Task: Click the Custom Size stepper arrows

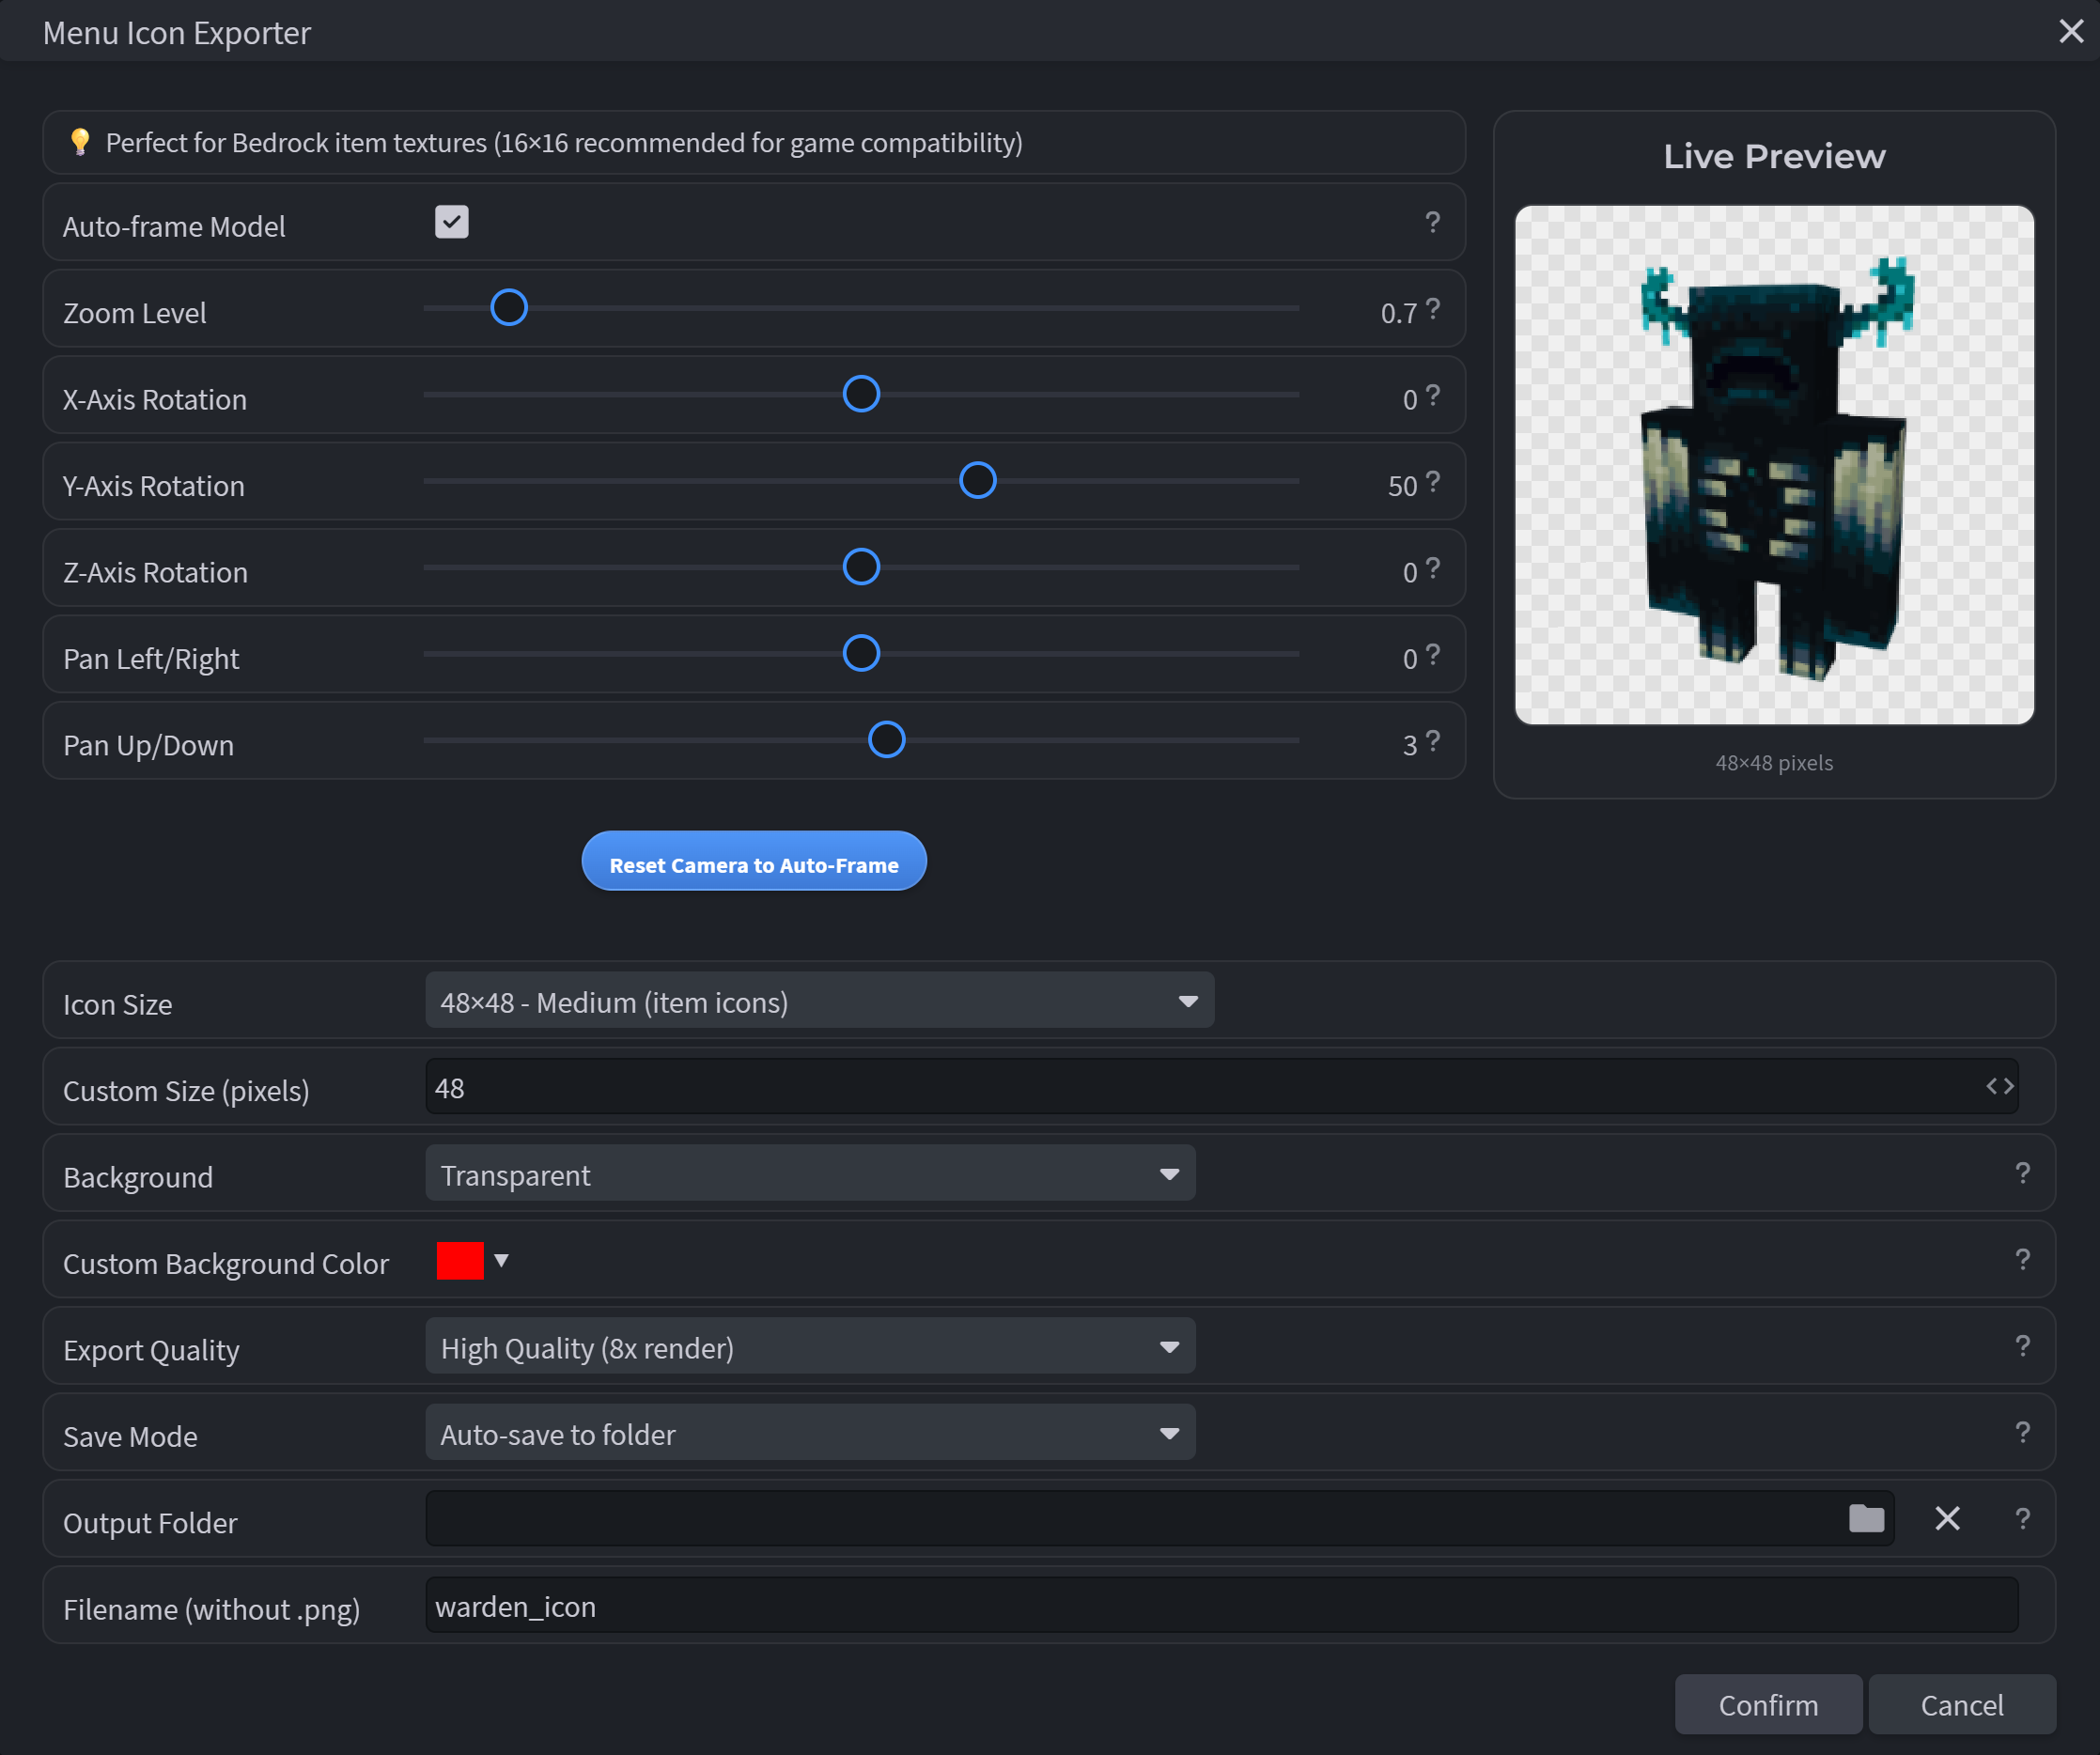Action: (1999, 1087)
